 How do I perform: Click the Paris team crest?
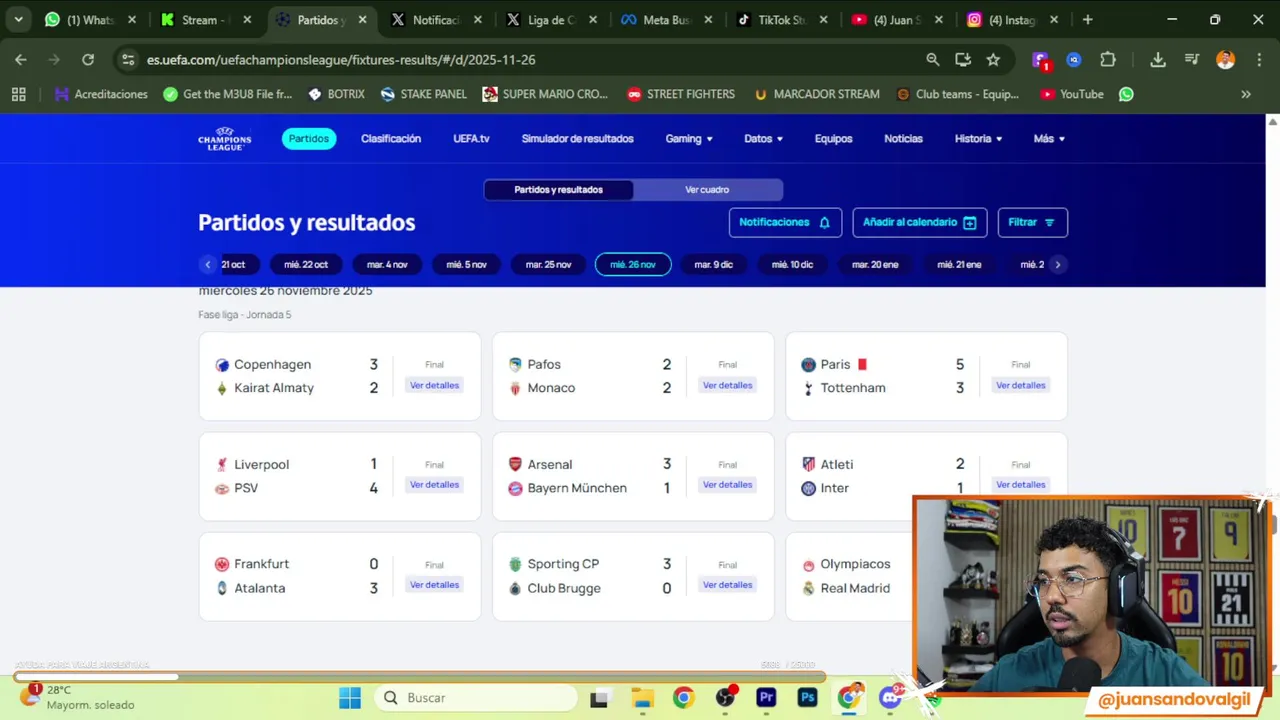tap(808, 365)
